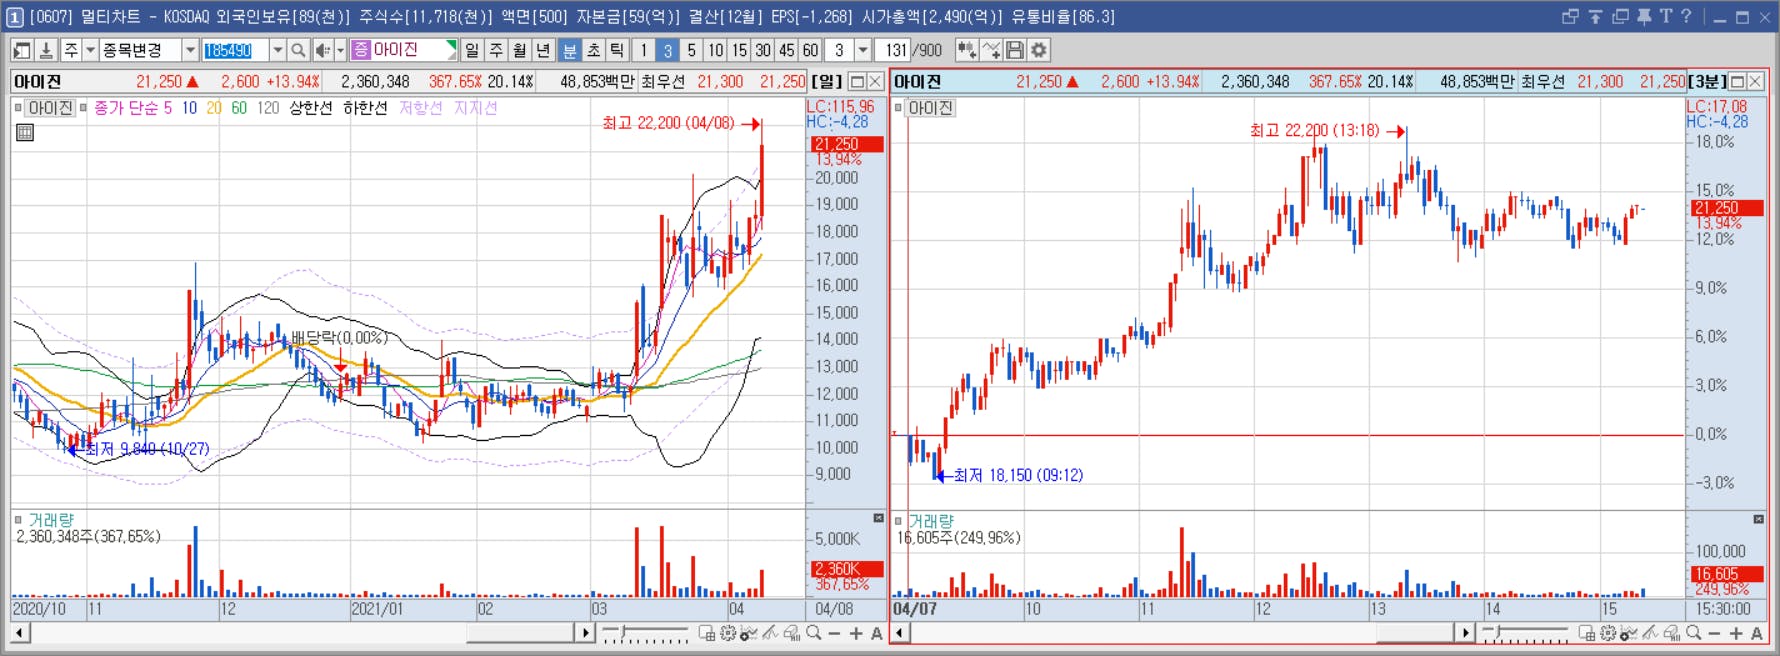Click the magnifier icon below right chart
1780x656 pixels.
coord(1693,633)
